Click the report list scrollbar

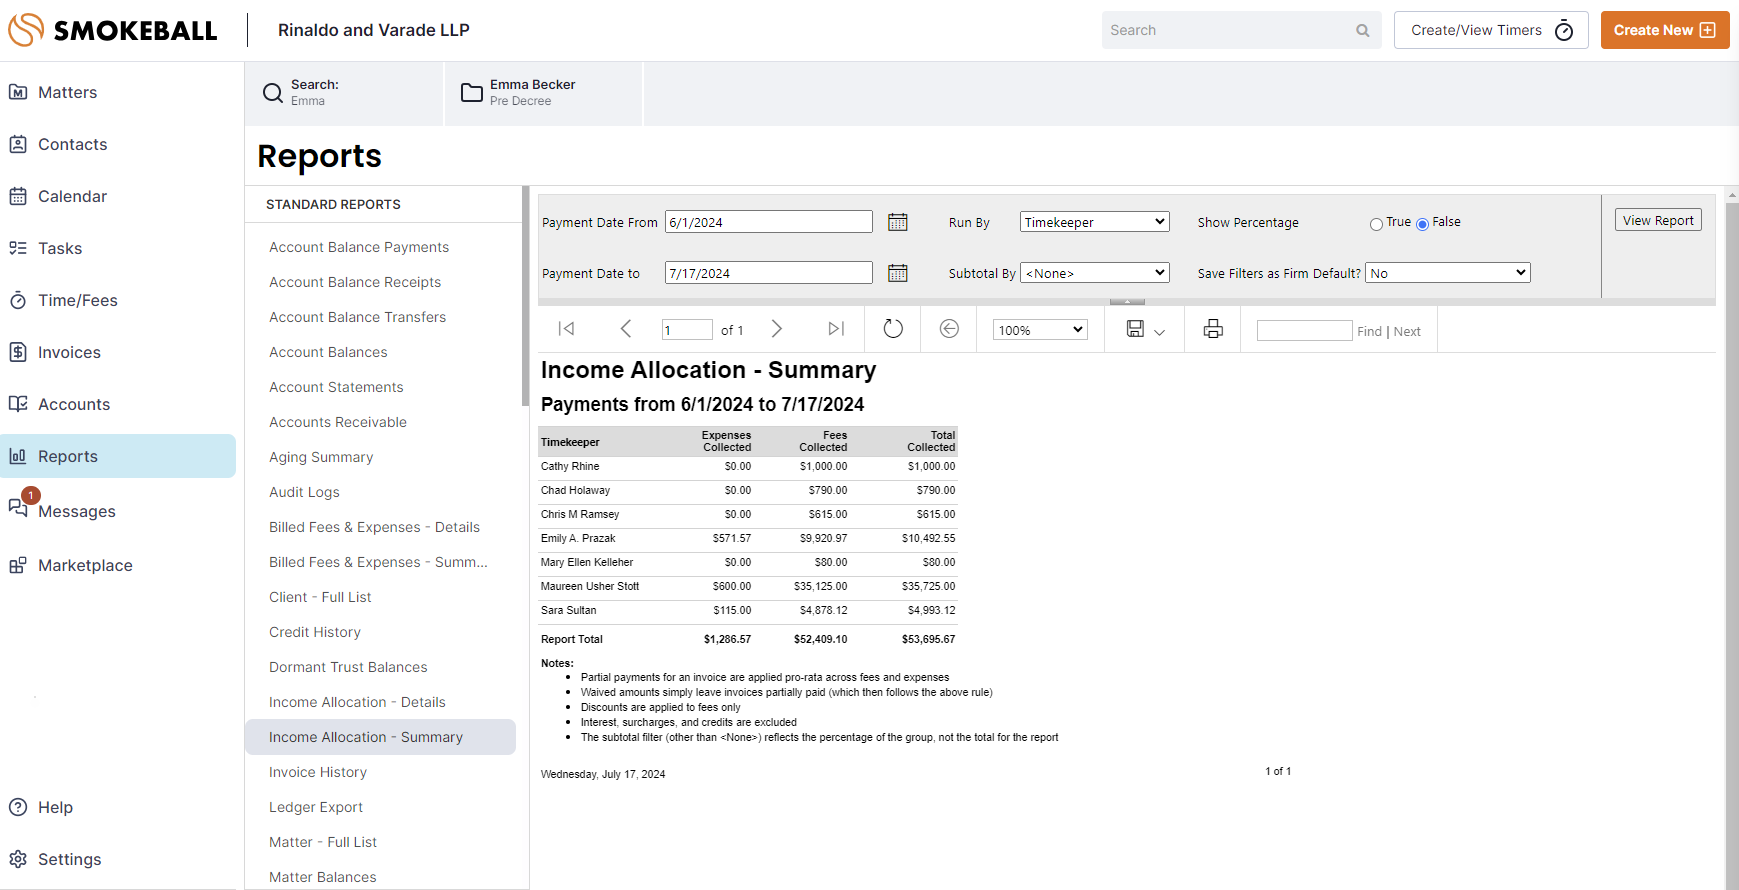[525, 296]
